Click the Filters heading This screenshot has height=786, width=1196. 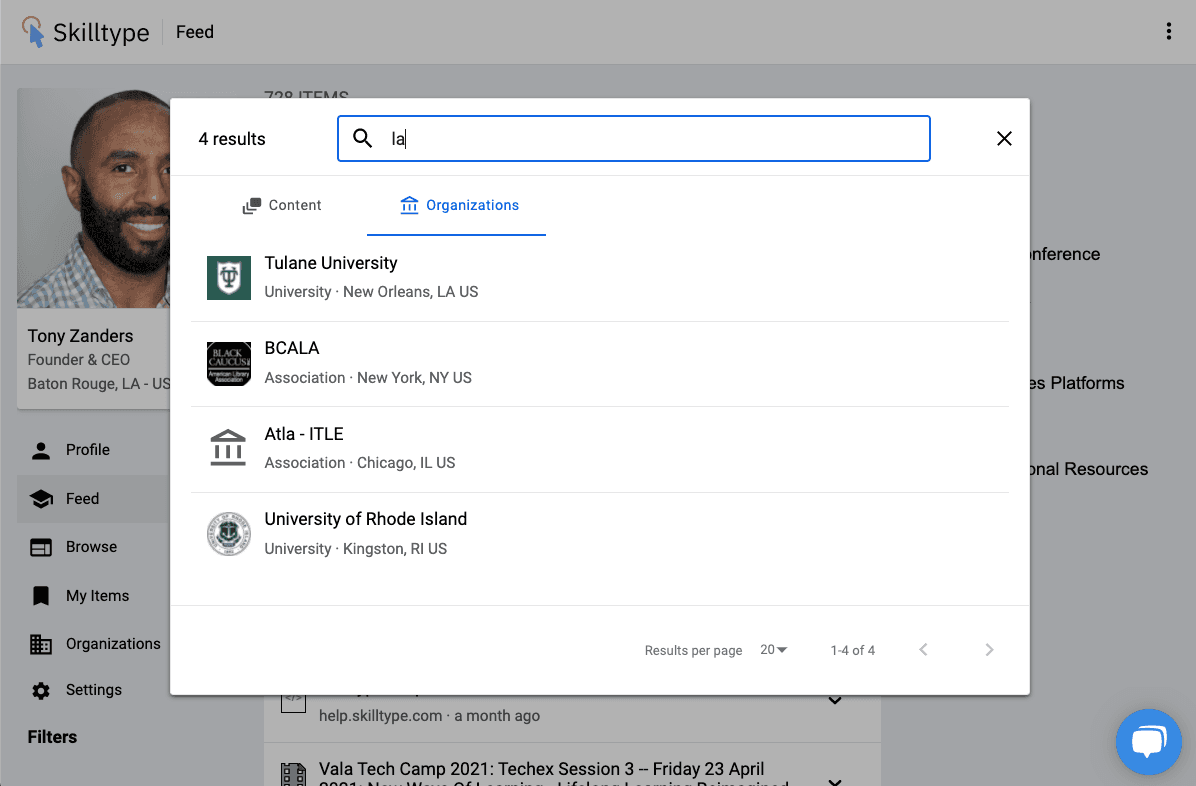[53, 737]
